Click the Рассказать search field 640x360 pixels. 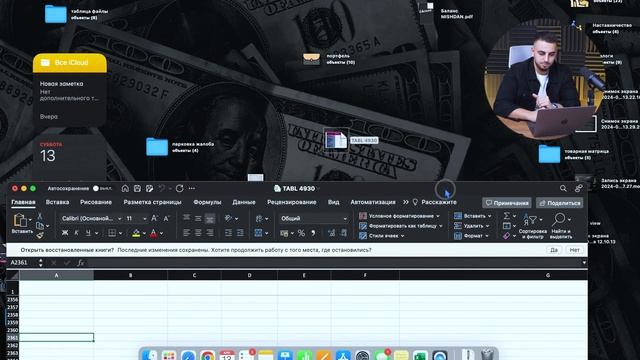(x=435, y=202)
